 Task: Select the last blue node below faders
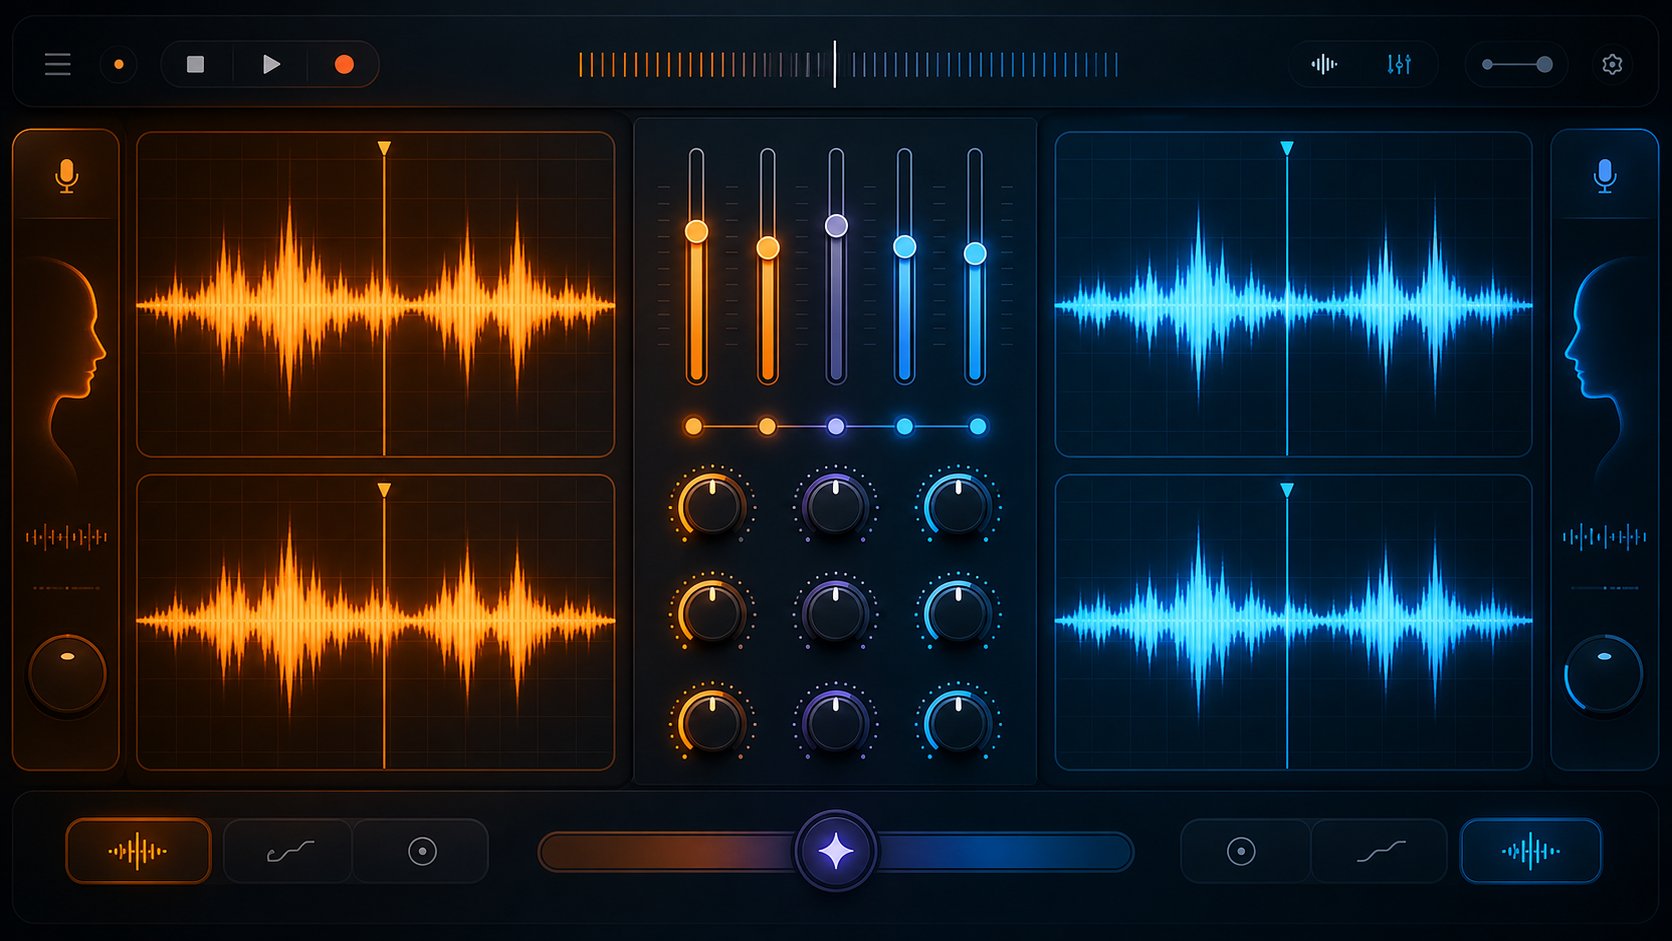tap(978, 426)
